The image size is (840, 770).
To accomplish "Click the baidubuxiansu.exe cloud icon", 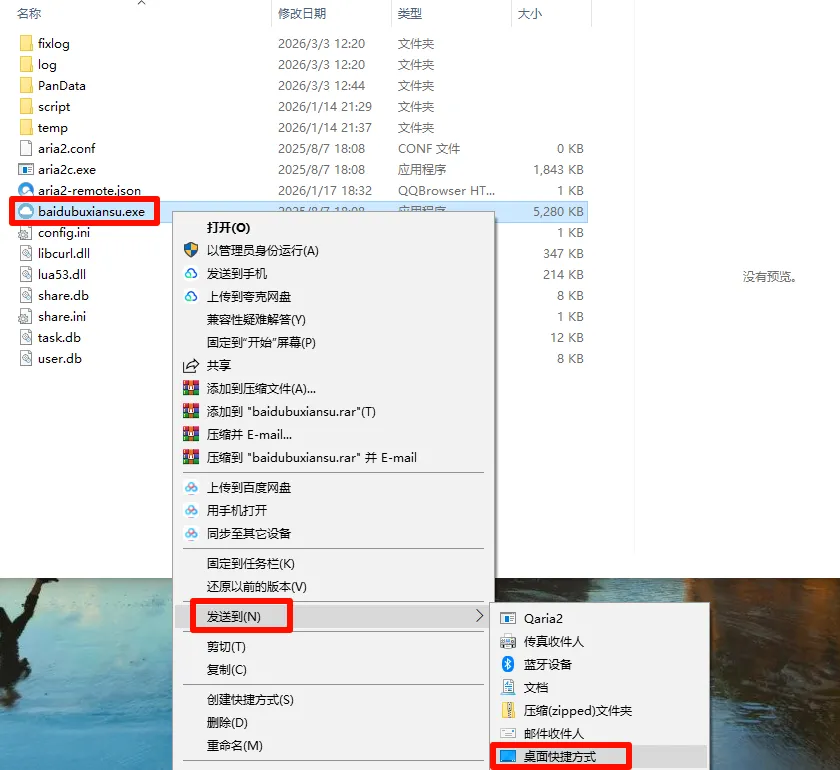I will [26, 211].
